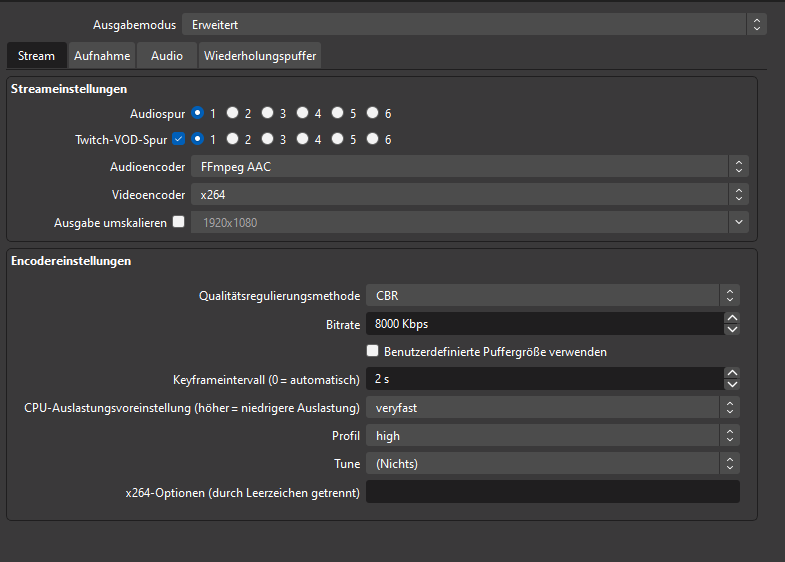Open the Qualitätsregulierungsmethode dropdown set to CBR
Viewport: 785px width, 562px height.
point(553,295)
